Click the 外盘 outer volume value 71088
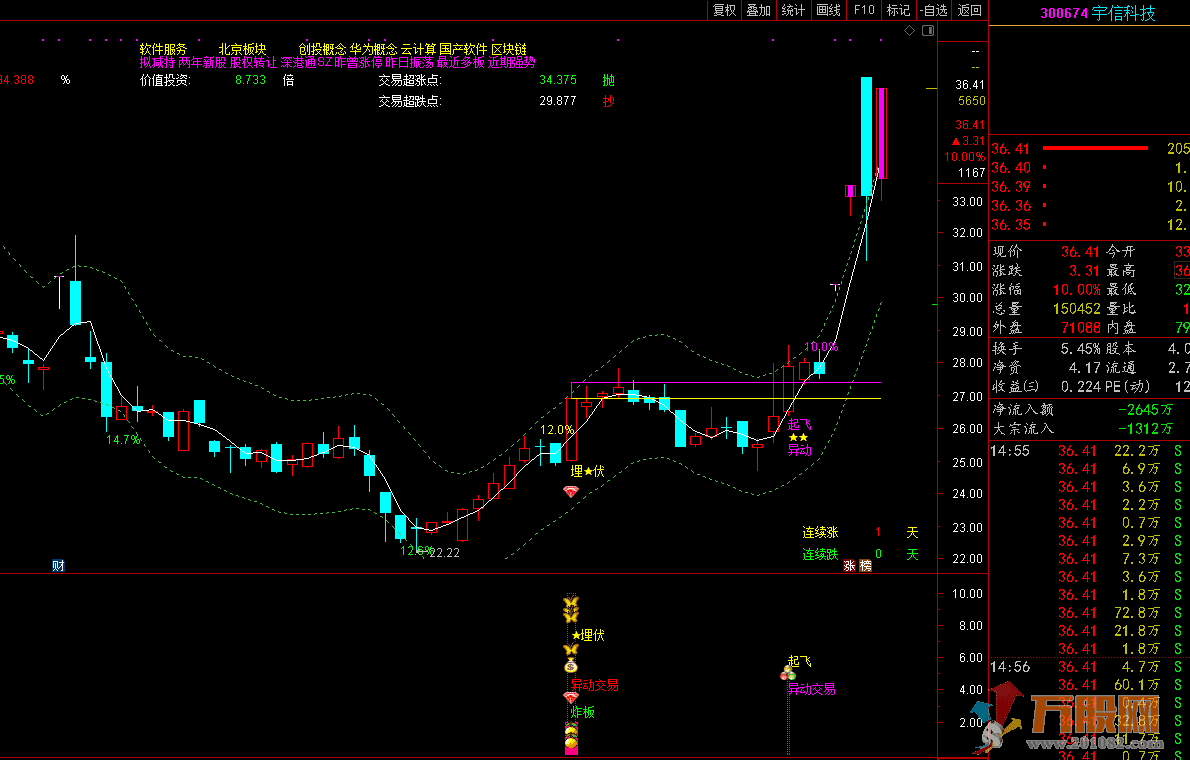 click(1080, 328)
